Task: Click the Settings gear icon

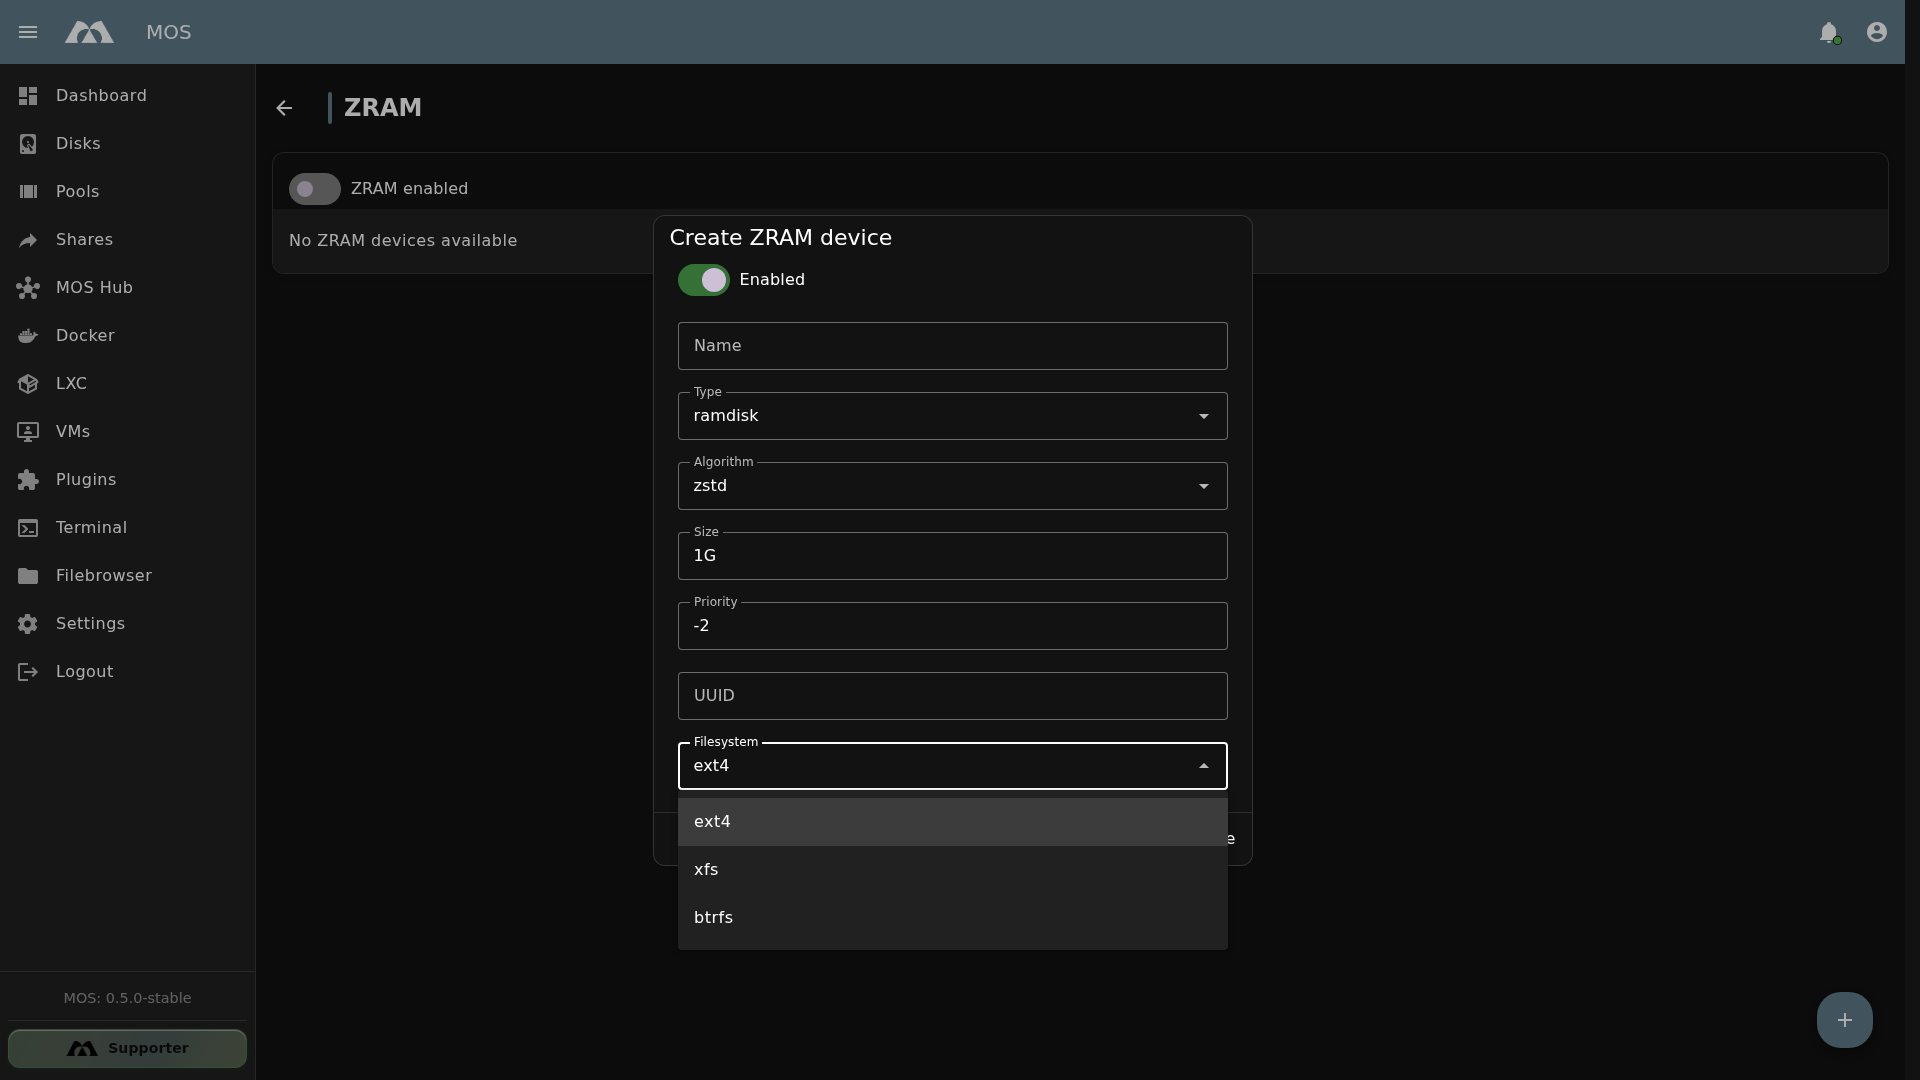Action: click(x=28, y=624)
